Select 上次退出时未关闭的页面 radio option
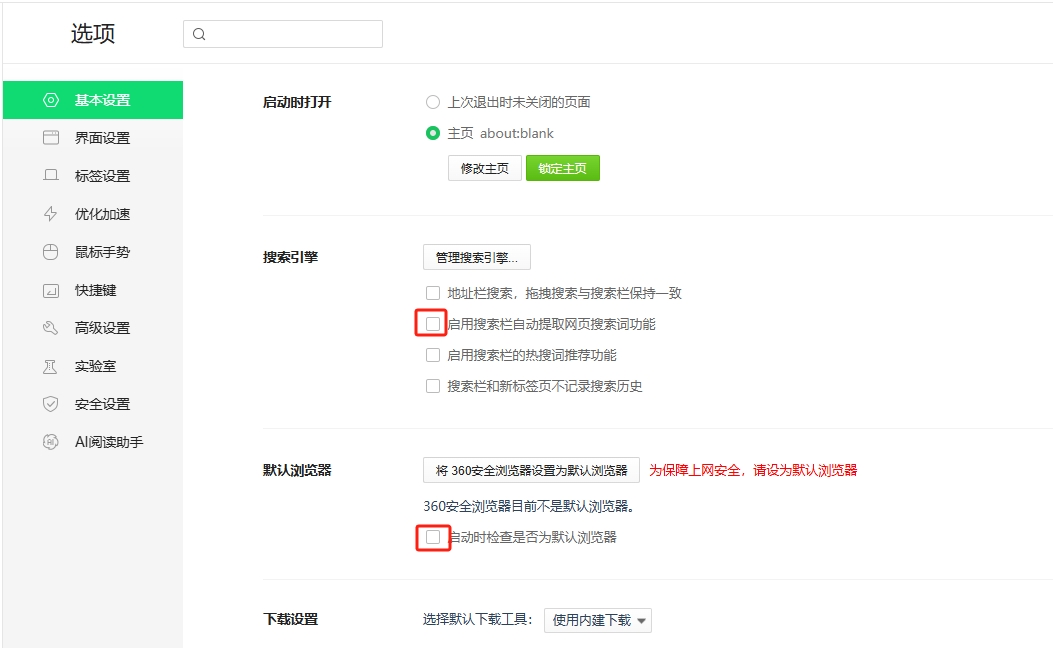 [x=433, y=102]
